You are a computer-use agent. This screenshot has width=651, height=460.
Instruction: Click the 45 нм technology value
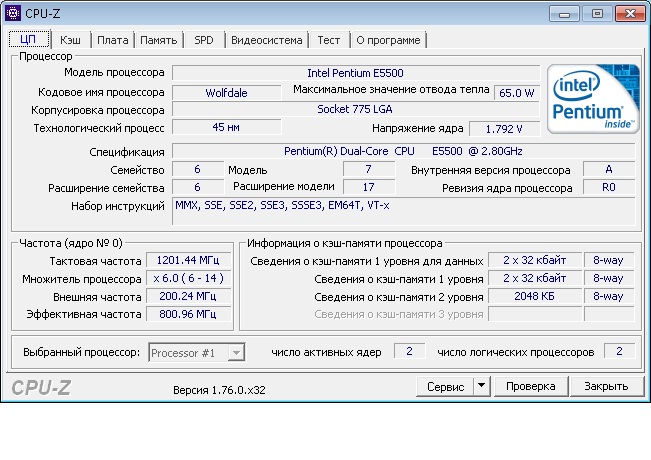[x=227, y=127]
